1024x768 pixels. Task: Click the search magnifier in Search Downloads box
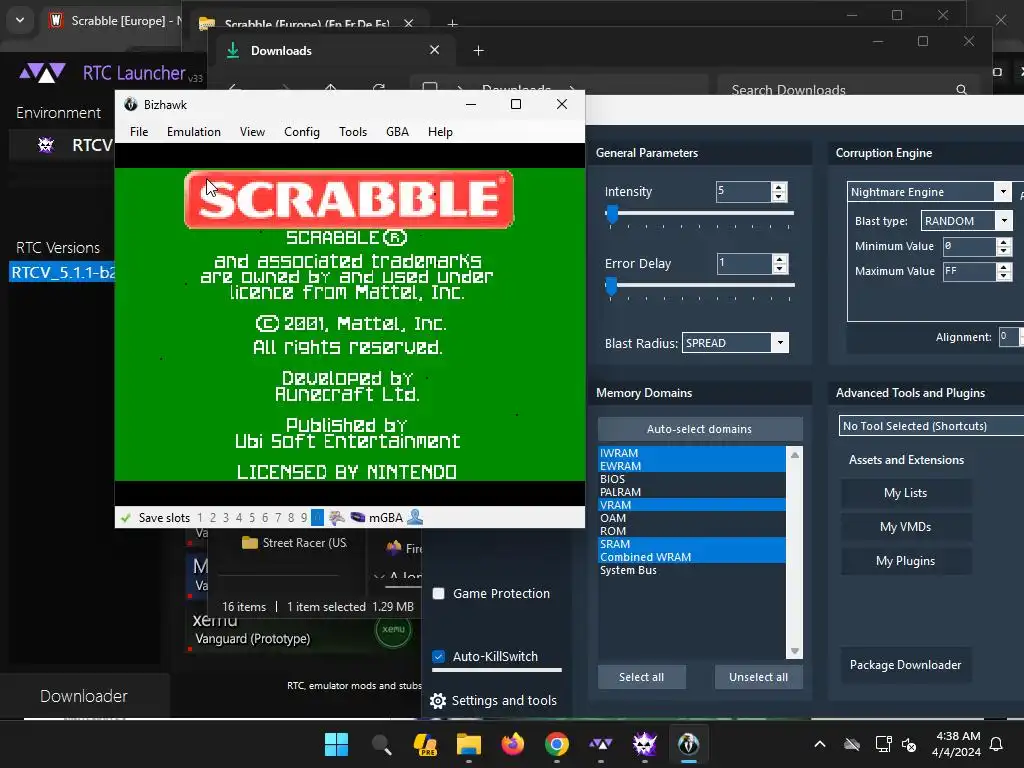[x=961, y=89]
